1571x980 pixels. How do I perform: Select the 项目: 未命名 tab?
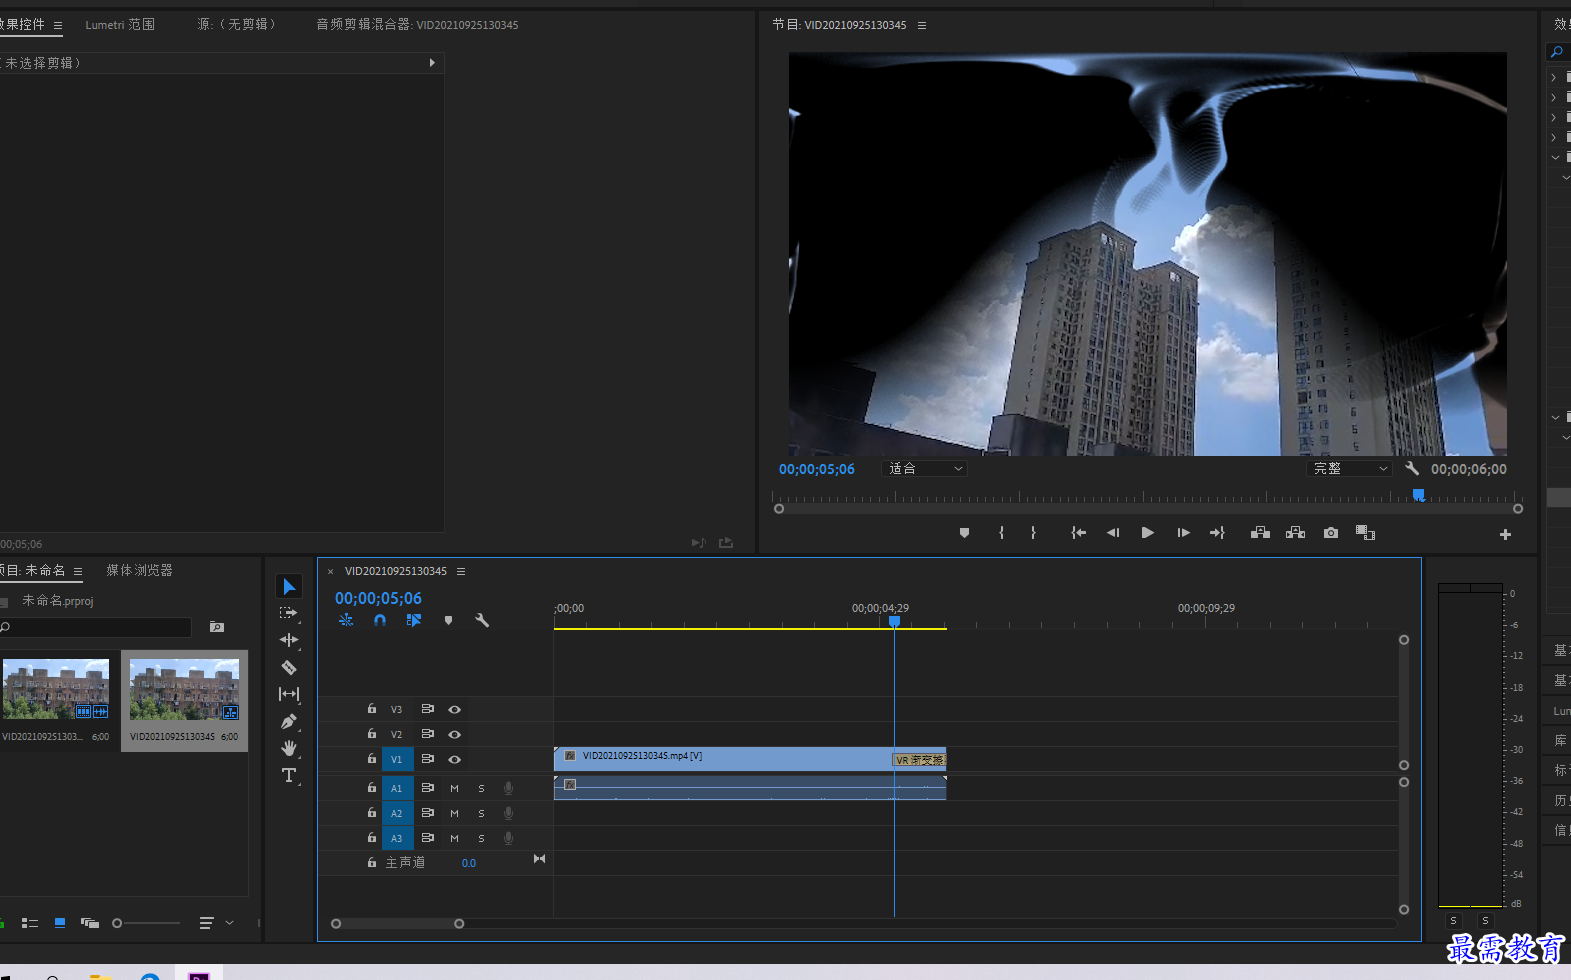pos(33,570)
